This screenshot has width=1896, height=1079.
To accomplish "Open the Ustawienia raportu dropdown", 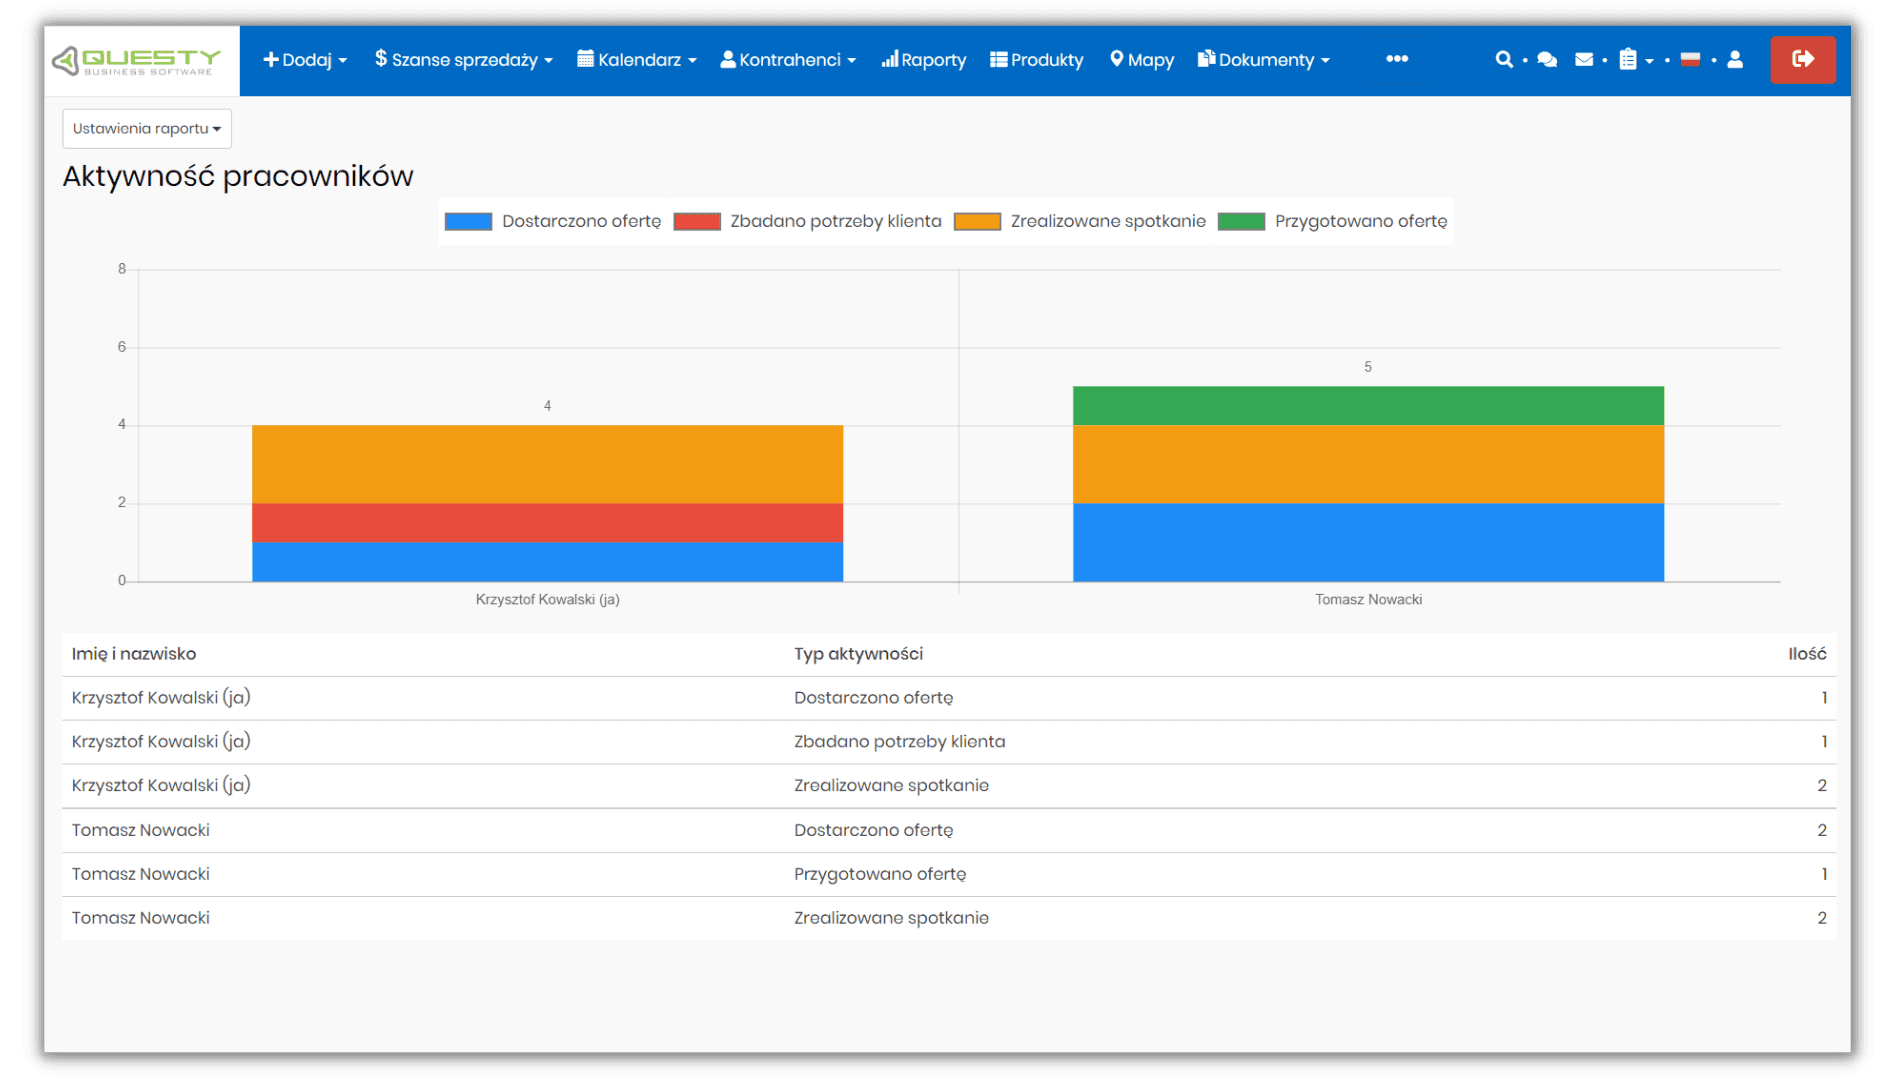I will (147, 129).
